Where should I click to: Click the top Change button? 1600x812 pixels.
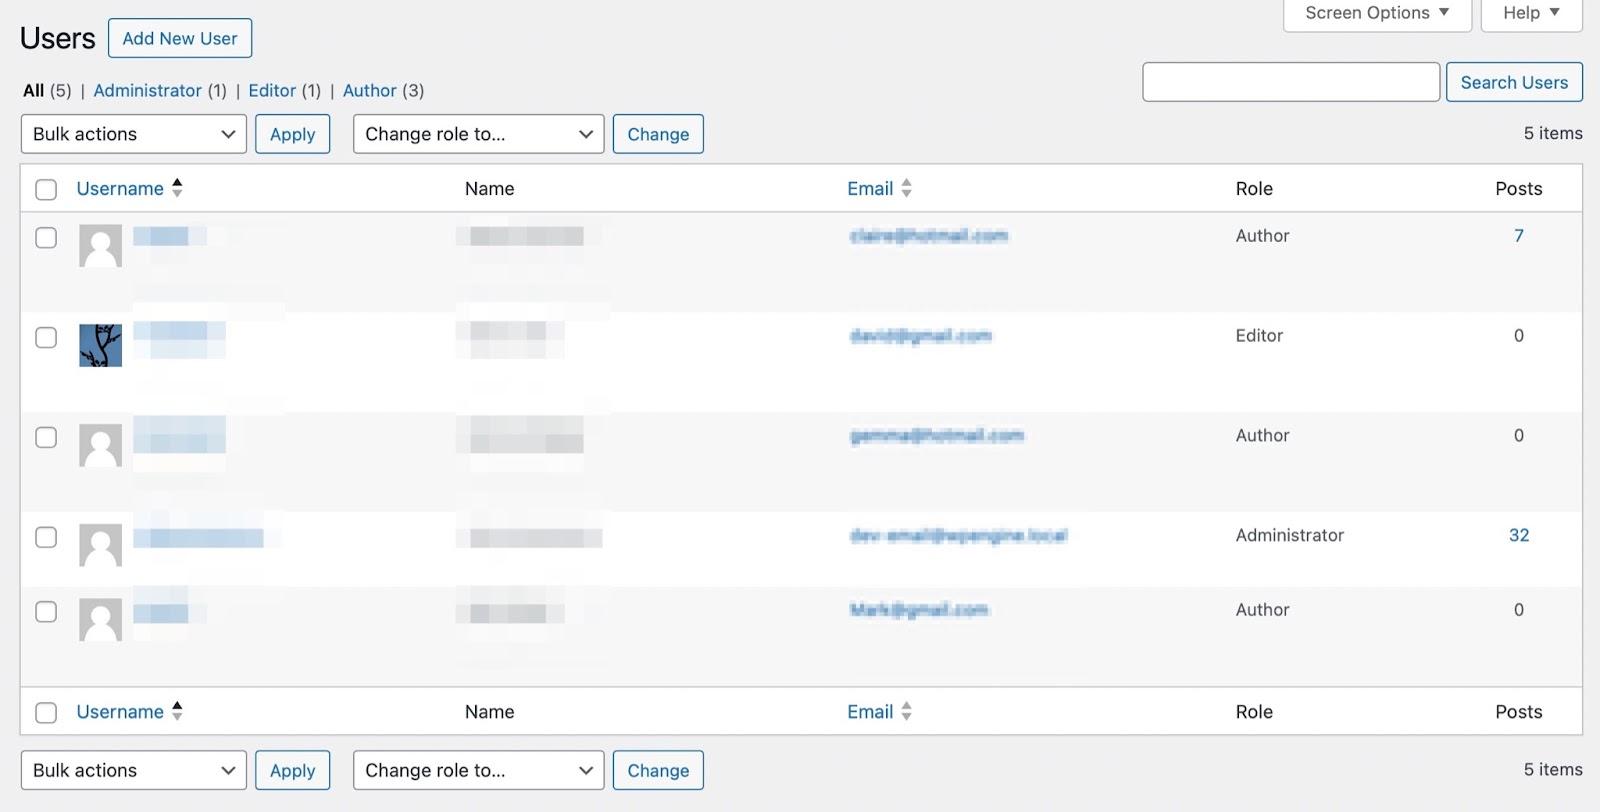click(x=658, y=134)
